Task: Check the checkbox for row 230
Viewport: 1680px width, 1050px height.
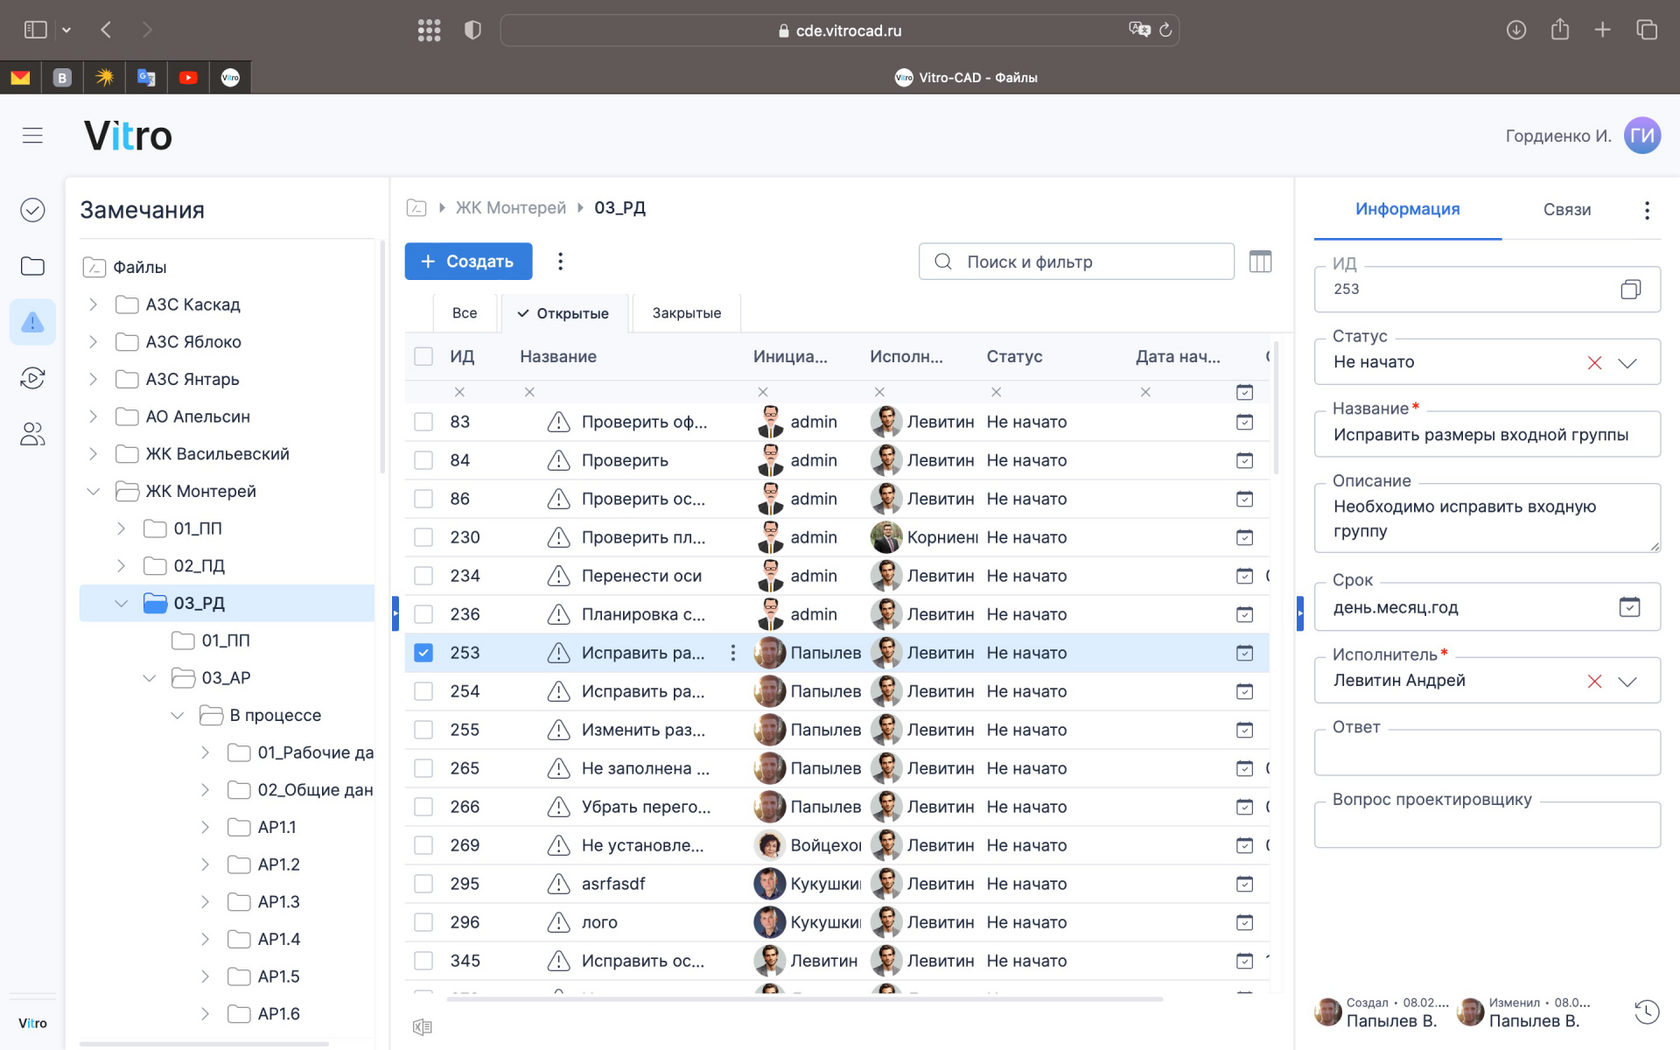Action: point(423,537)
